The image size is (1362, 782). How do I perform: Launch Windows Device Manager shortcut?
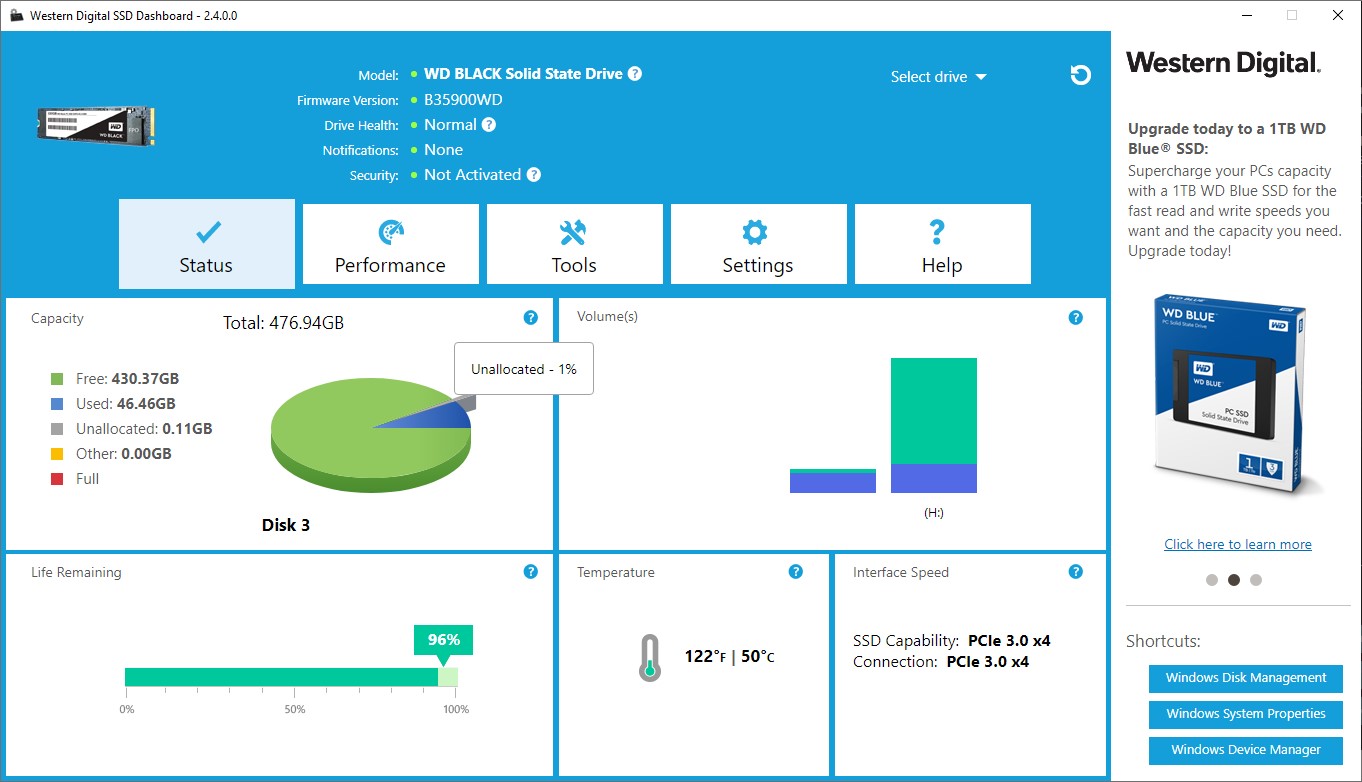[x=1246, y=750]
